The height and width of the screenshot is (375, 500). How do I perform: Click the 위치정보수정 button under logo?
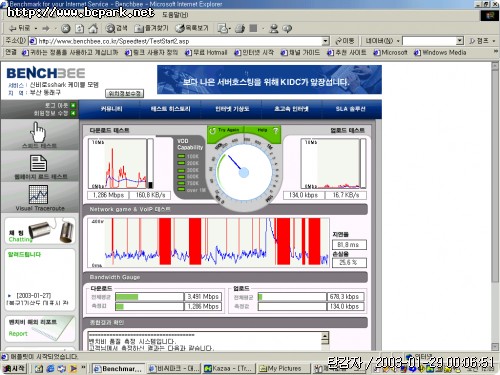point(125,94)
